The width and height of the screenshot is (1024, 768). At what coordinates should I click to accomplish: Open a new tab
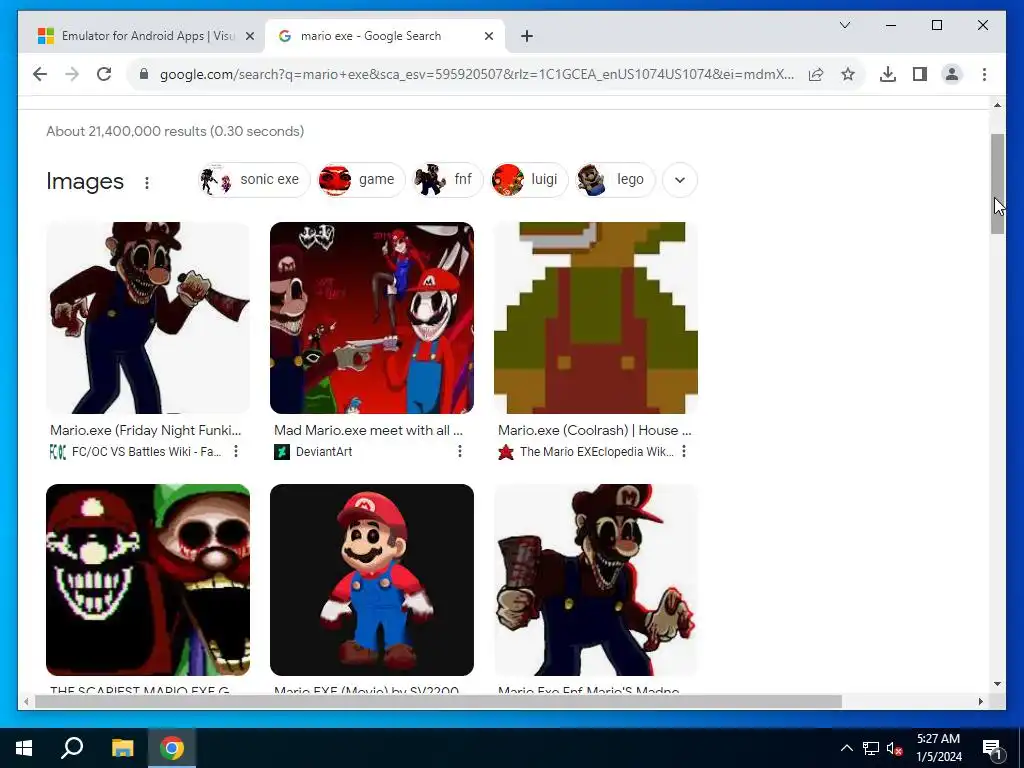[x=527, y=36]
